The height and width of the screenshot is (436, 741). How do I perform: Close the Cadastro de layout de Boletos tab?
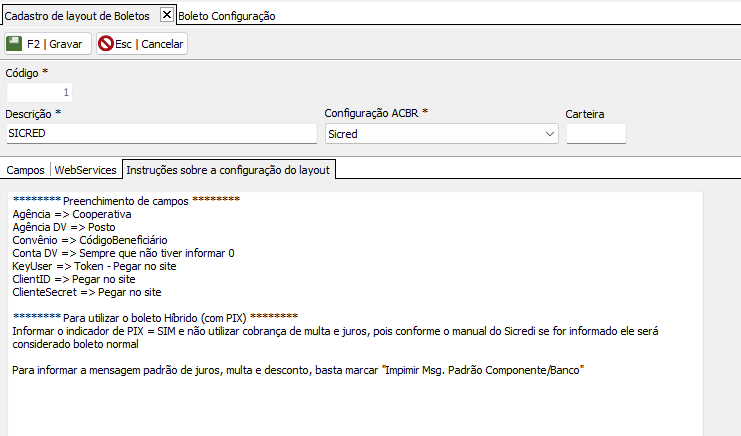167,15
